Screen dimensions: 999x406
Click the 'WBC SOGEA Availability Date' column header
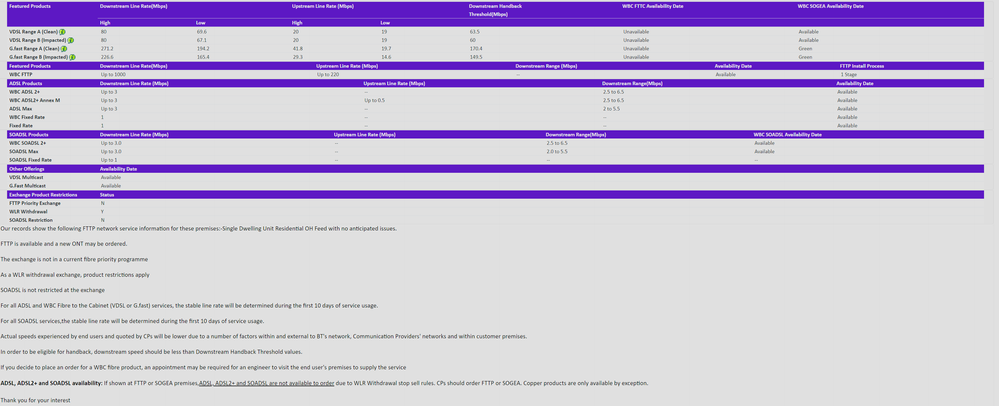click(830, 6)
